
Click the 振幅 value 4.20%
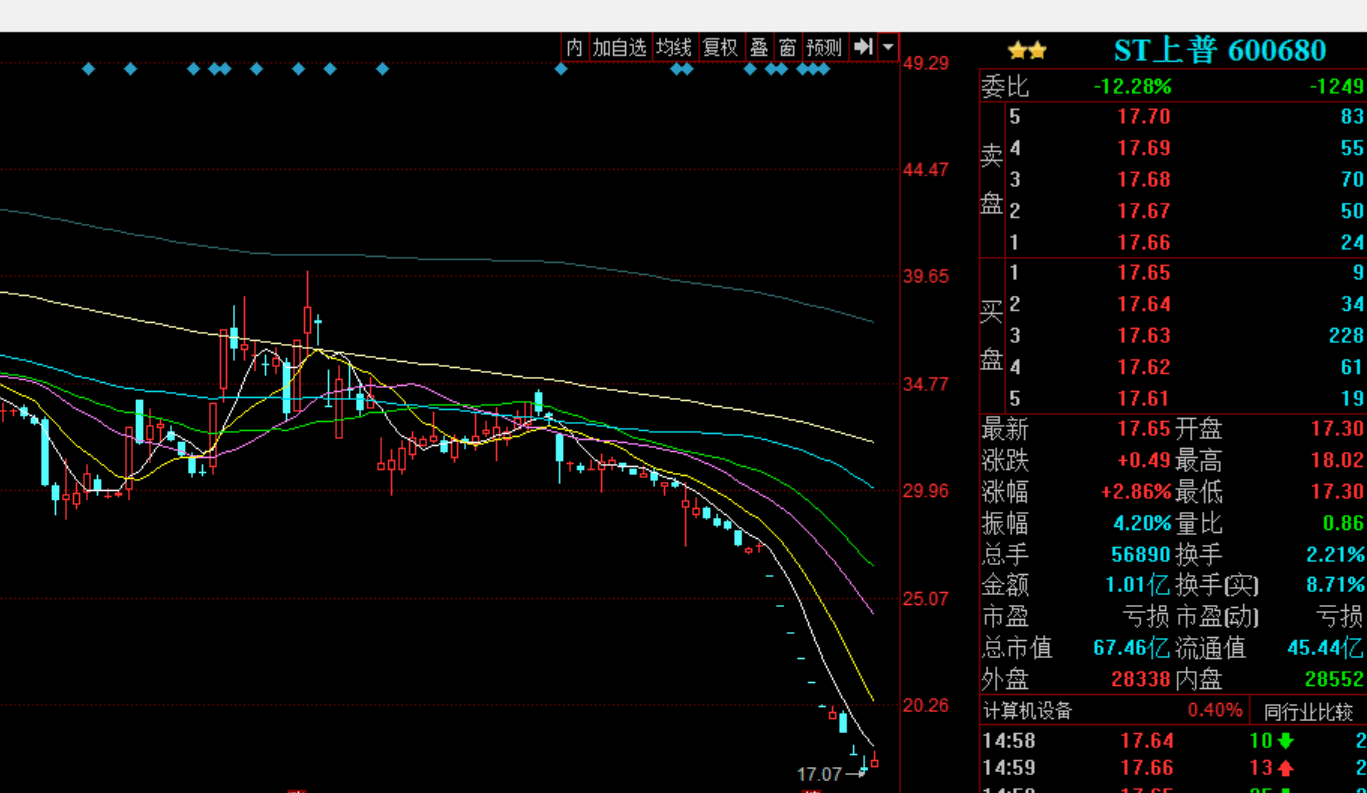[x=1142, y=523]
